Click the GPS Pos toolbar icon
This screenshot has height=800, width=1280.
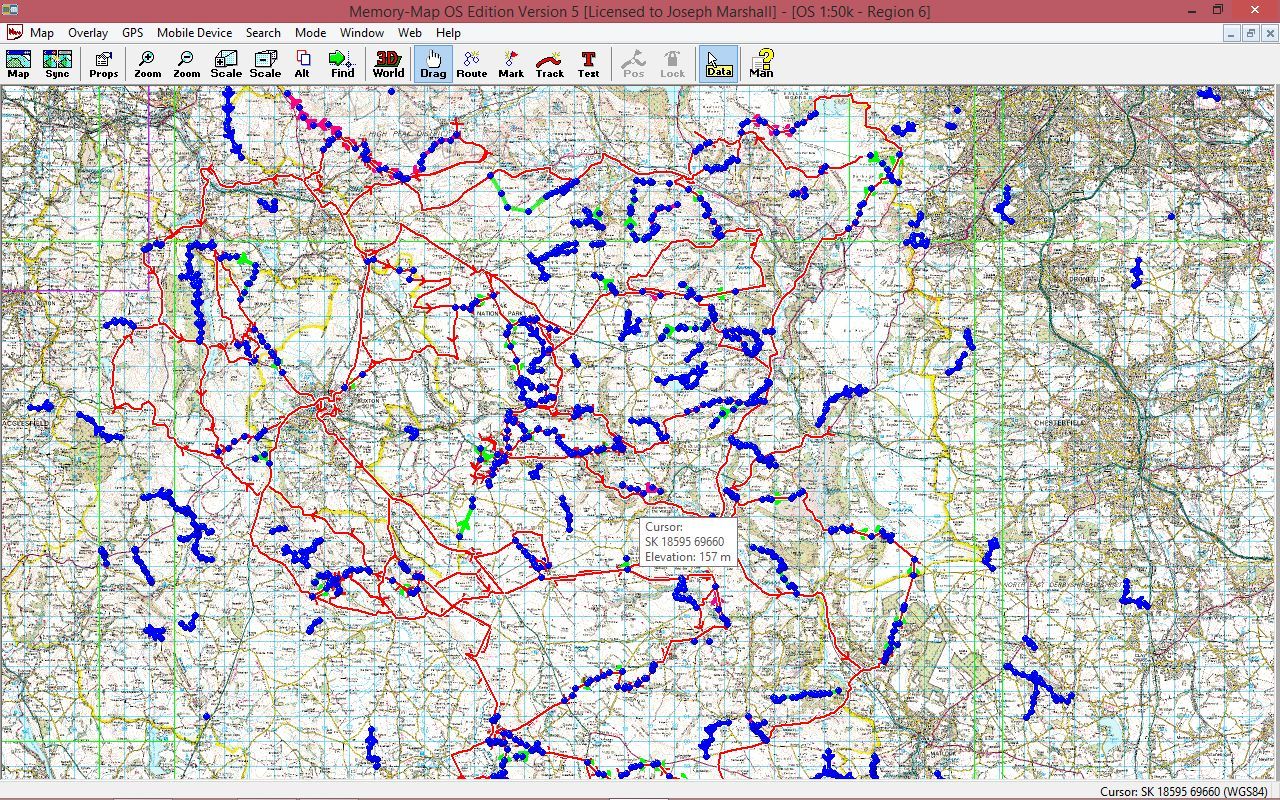click(634, 64)
